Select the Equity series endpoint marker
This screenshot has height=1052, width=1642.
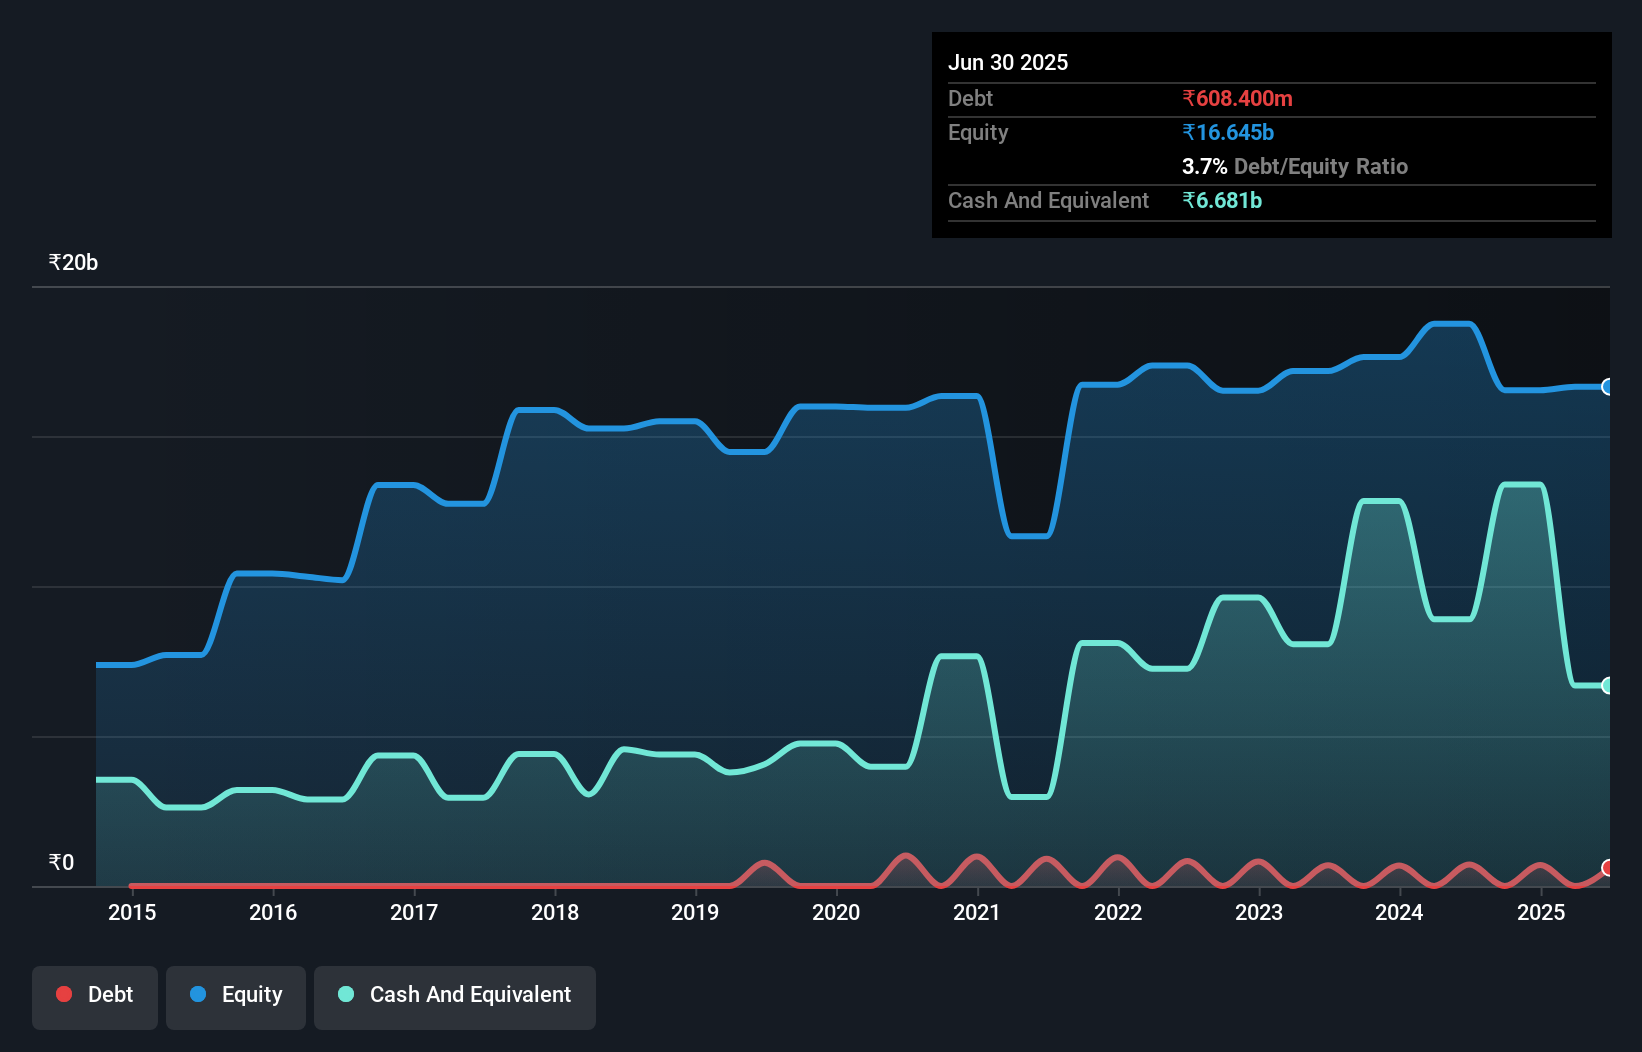point(1607,386)
